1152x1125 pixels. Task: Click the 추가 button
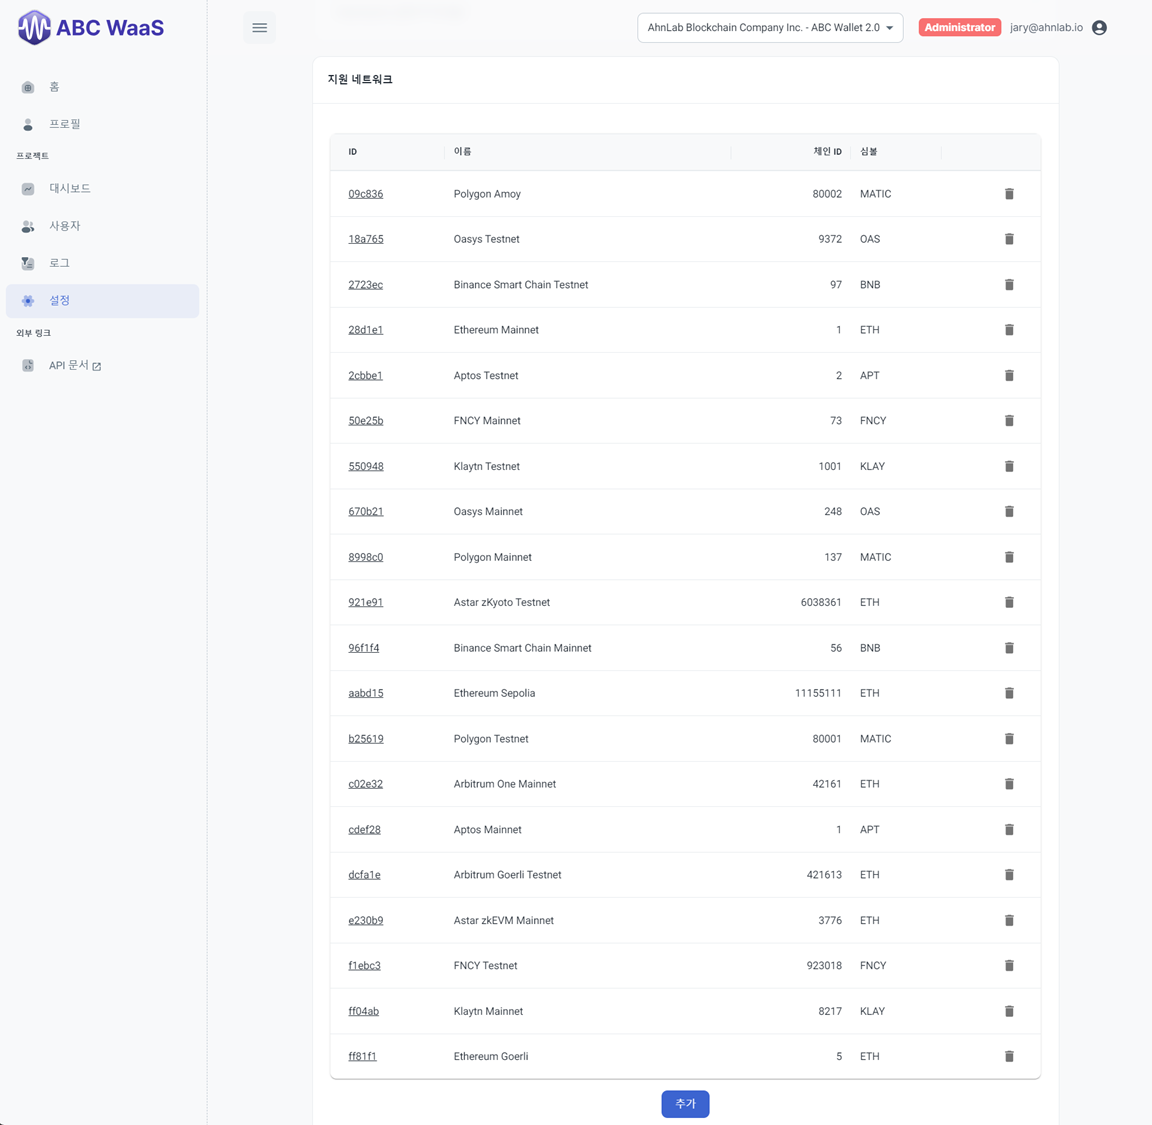(x=685, y=1104)
